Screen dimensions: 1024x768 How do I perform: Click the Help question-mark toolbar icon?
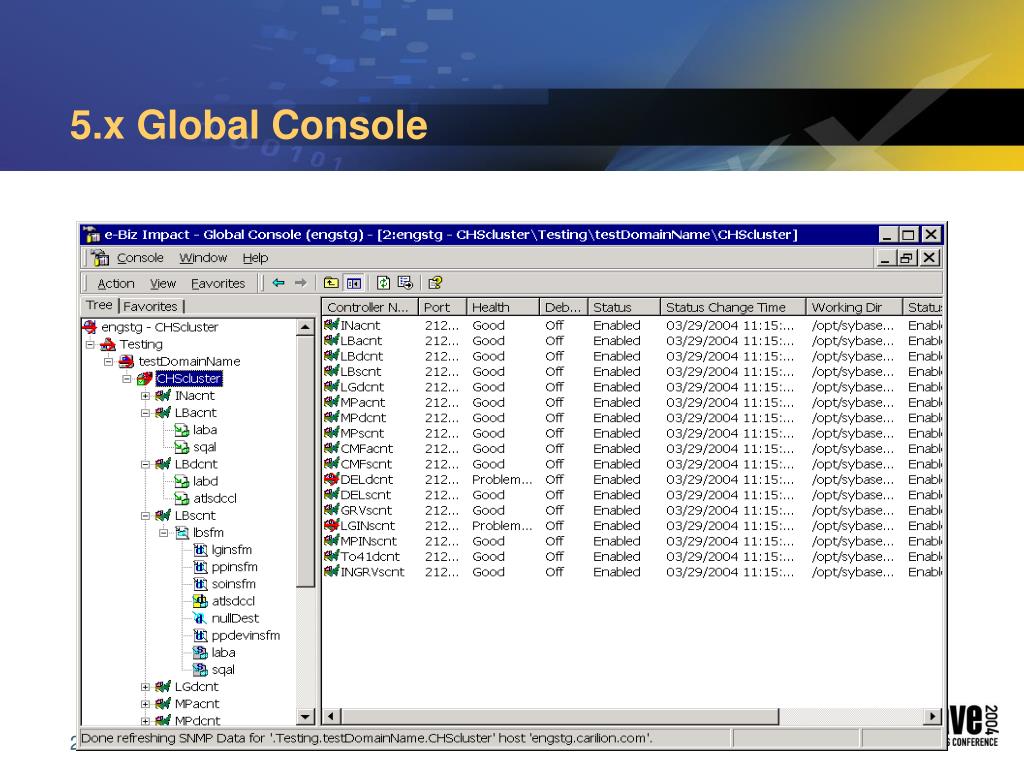[435, 283]
